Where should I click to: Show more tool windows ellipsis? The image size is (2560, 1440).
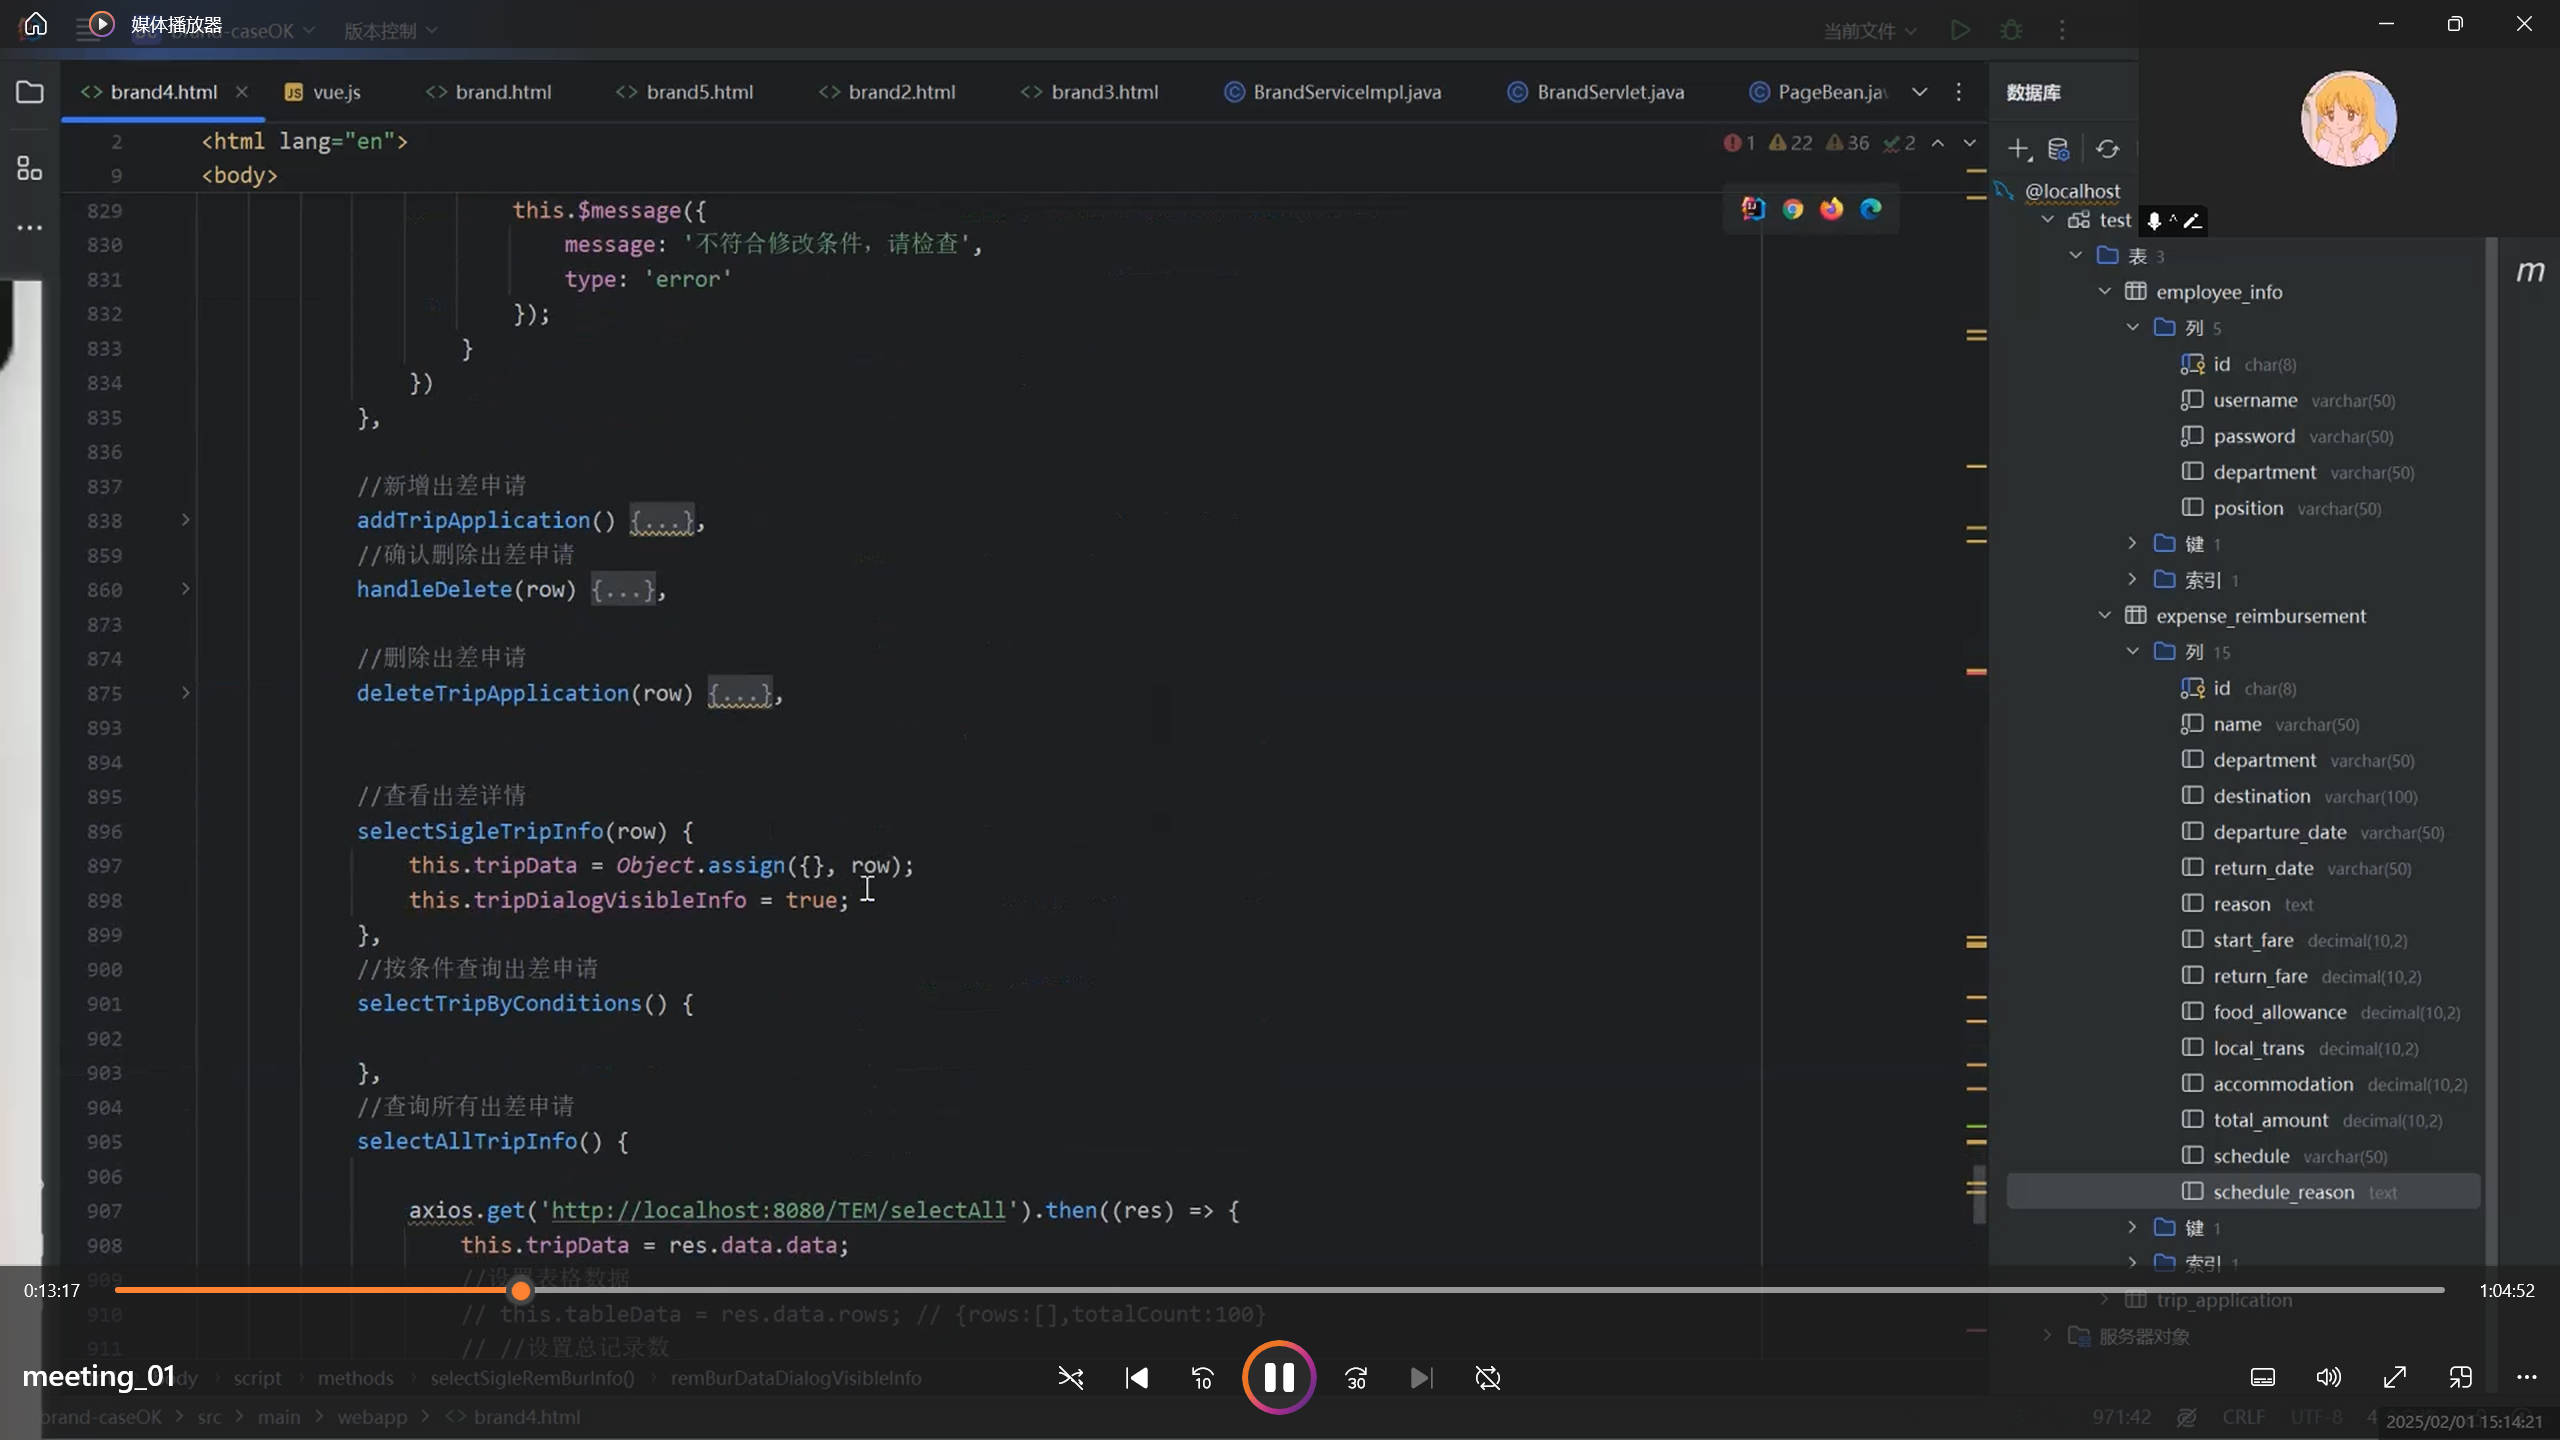30,228
